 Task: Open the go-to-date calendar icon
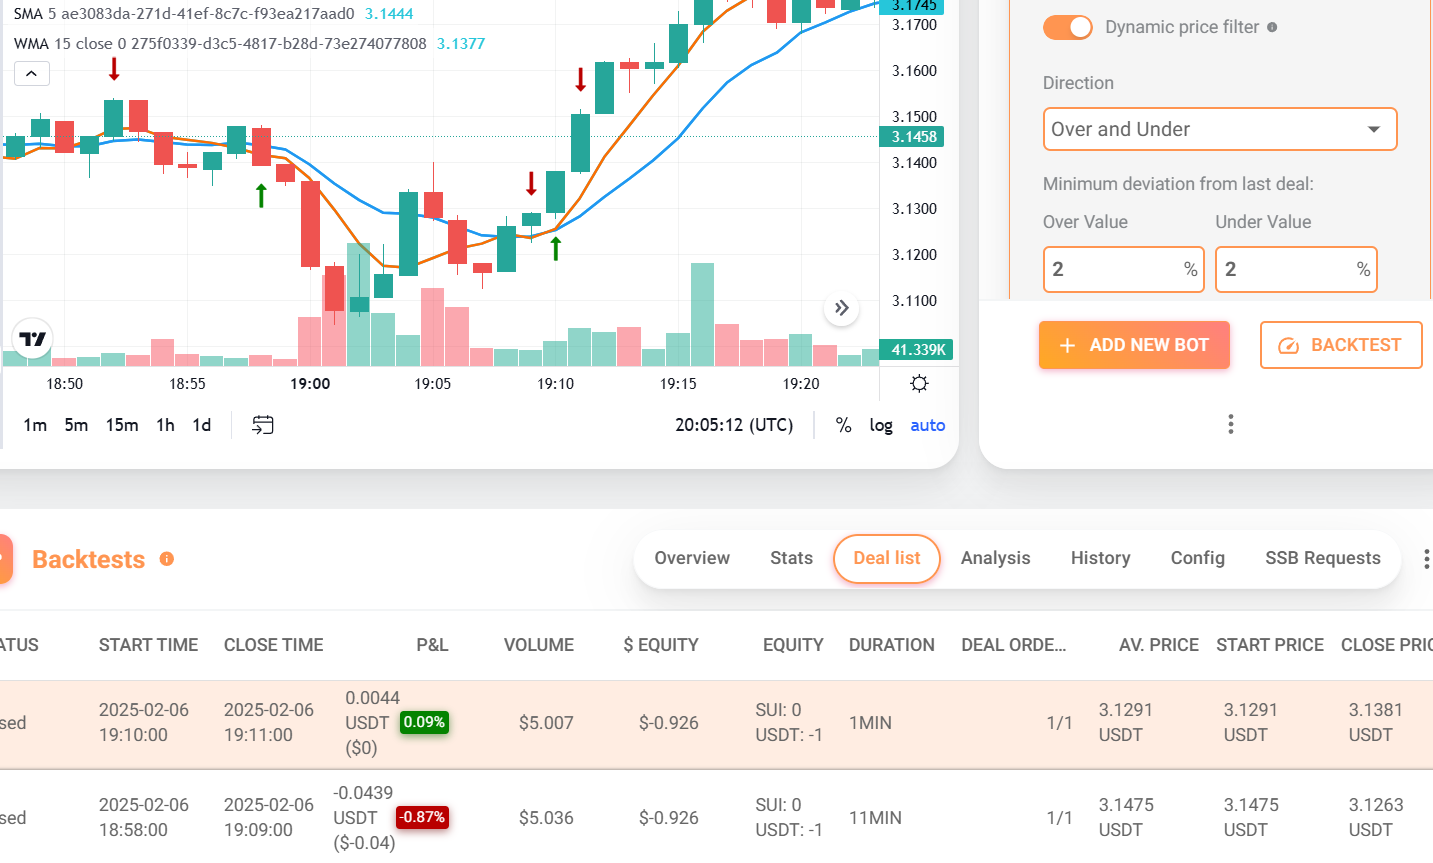click(x=262, y=425)
